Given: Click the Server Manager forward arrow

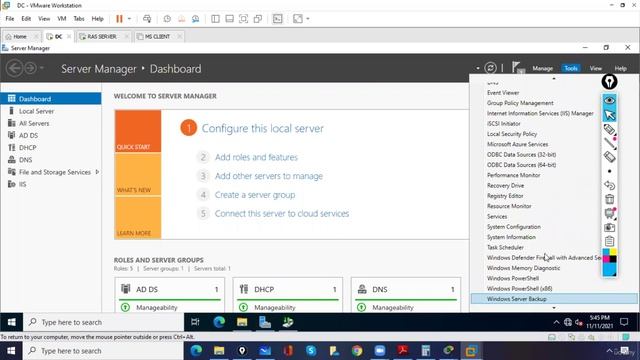Looking at the screenshot, I should pos(30,68).
